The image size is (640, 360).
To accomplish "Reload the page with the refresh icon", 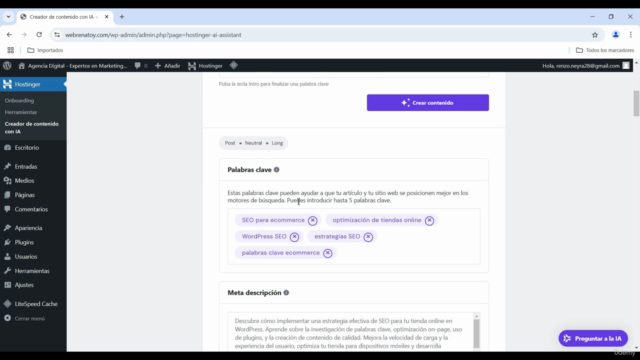I will point(39,35).
